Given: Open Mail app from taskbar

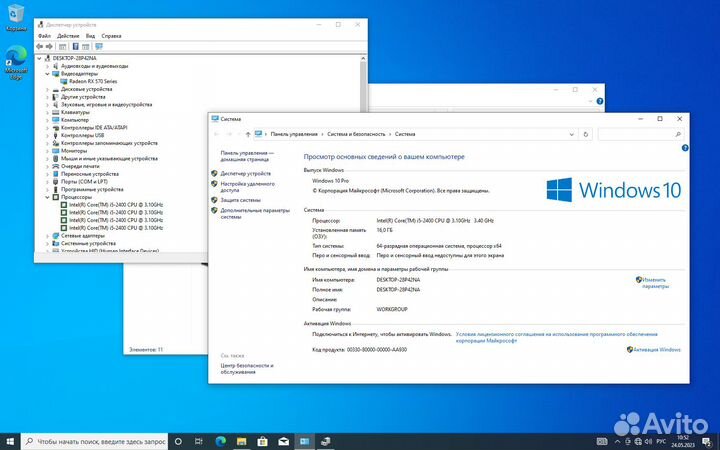Looking at the screenshot, I should (x=284, y=442).
